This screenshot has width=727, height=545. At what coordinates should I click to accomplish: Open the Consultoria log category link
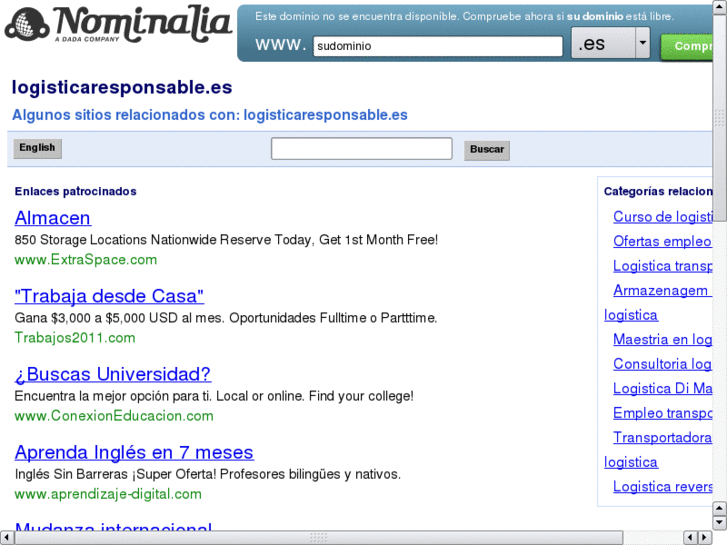click(x=663, y=364)
